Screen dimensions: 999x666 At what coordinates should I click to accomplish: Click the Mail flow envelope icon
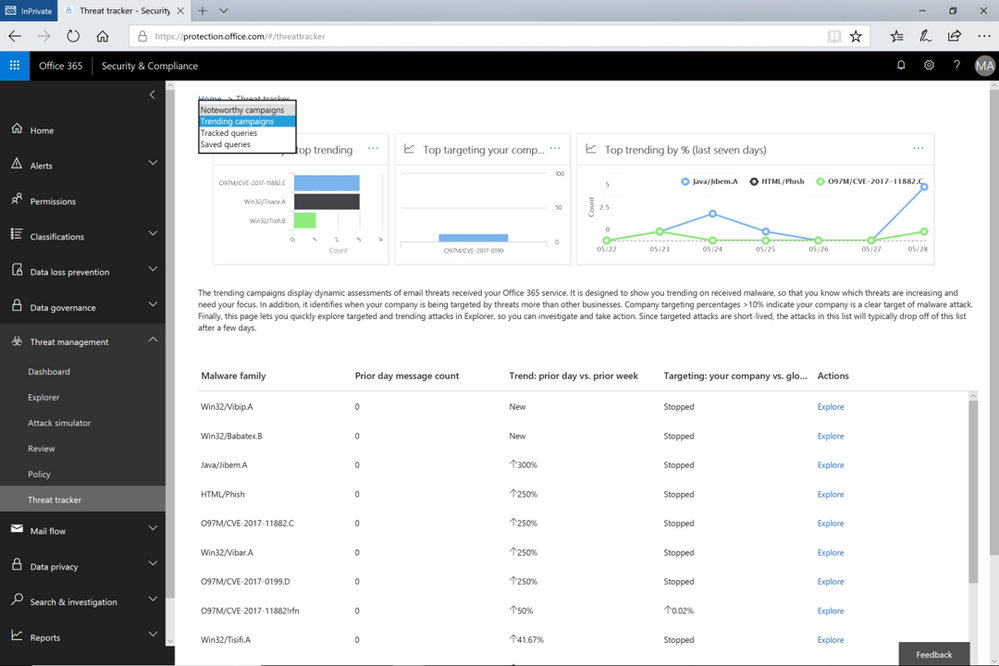(17, 528)
